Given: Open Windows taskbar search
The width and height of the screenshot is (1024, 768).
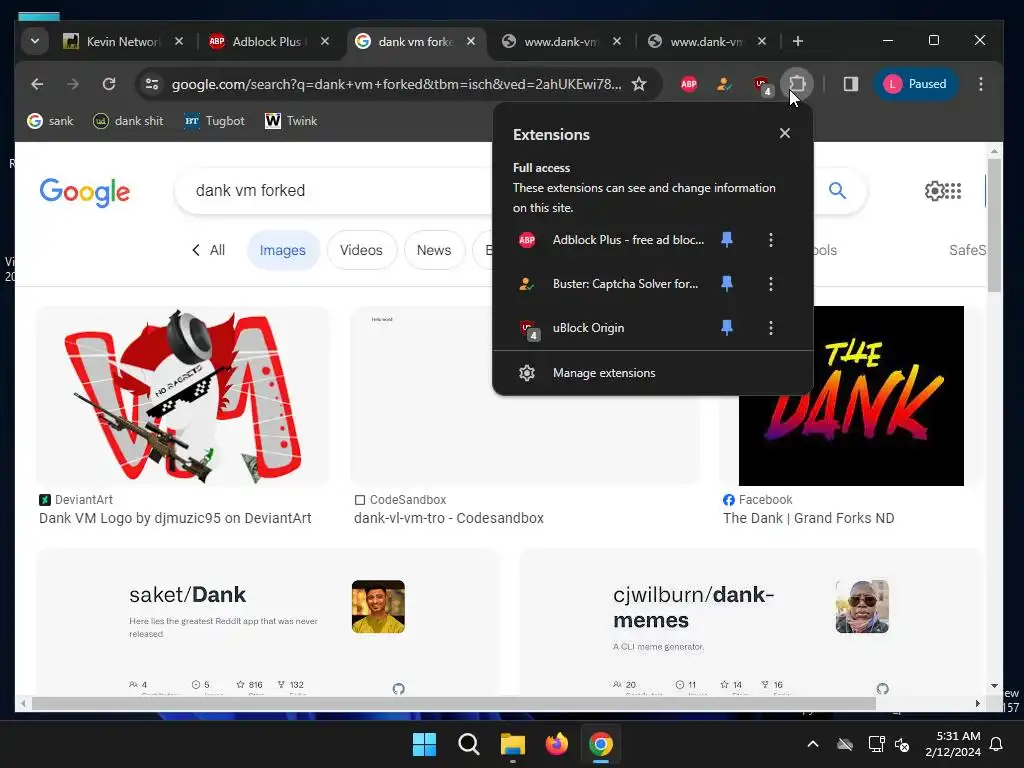Looking at the screenshot, I should [x=468, y=744].
